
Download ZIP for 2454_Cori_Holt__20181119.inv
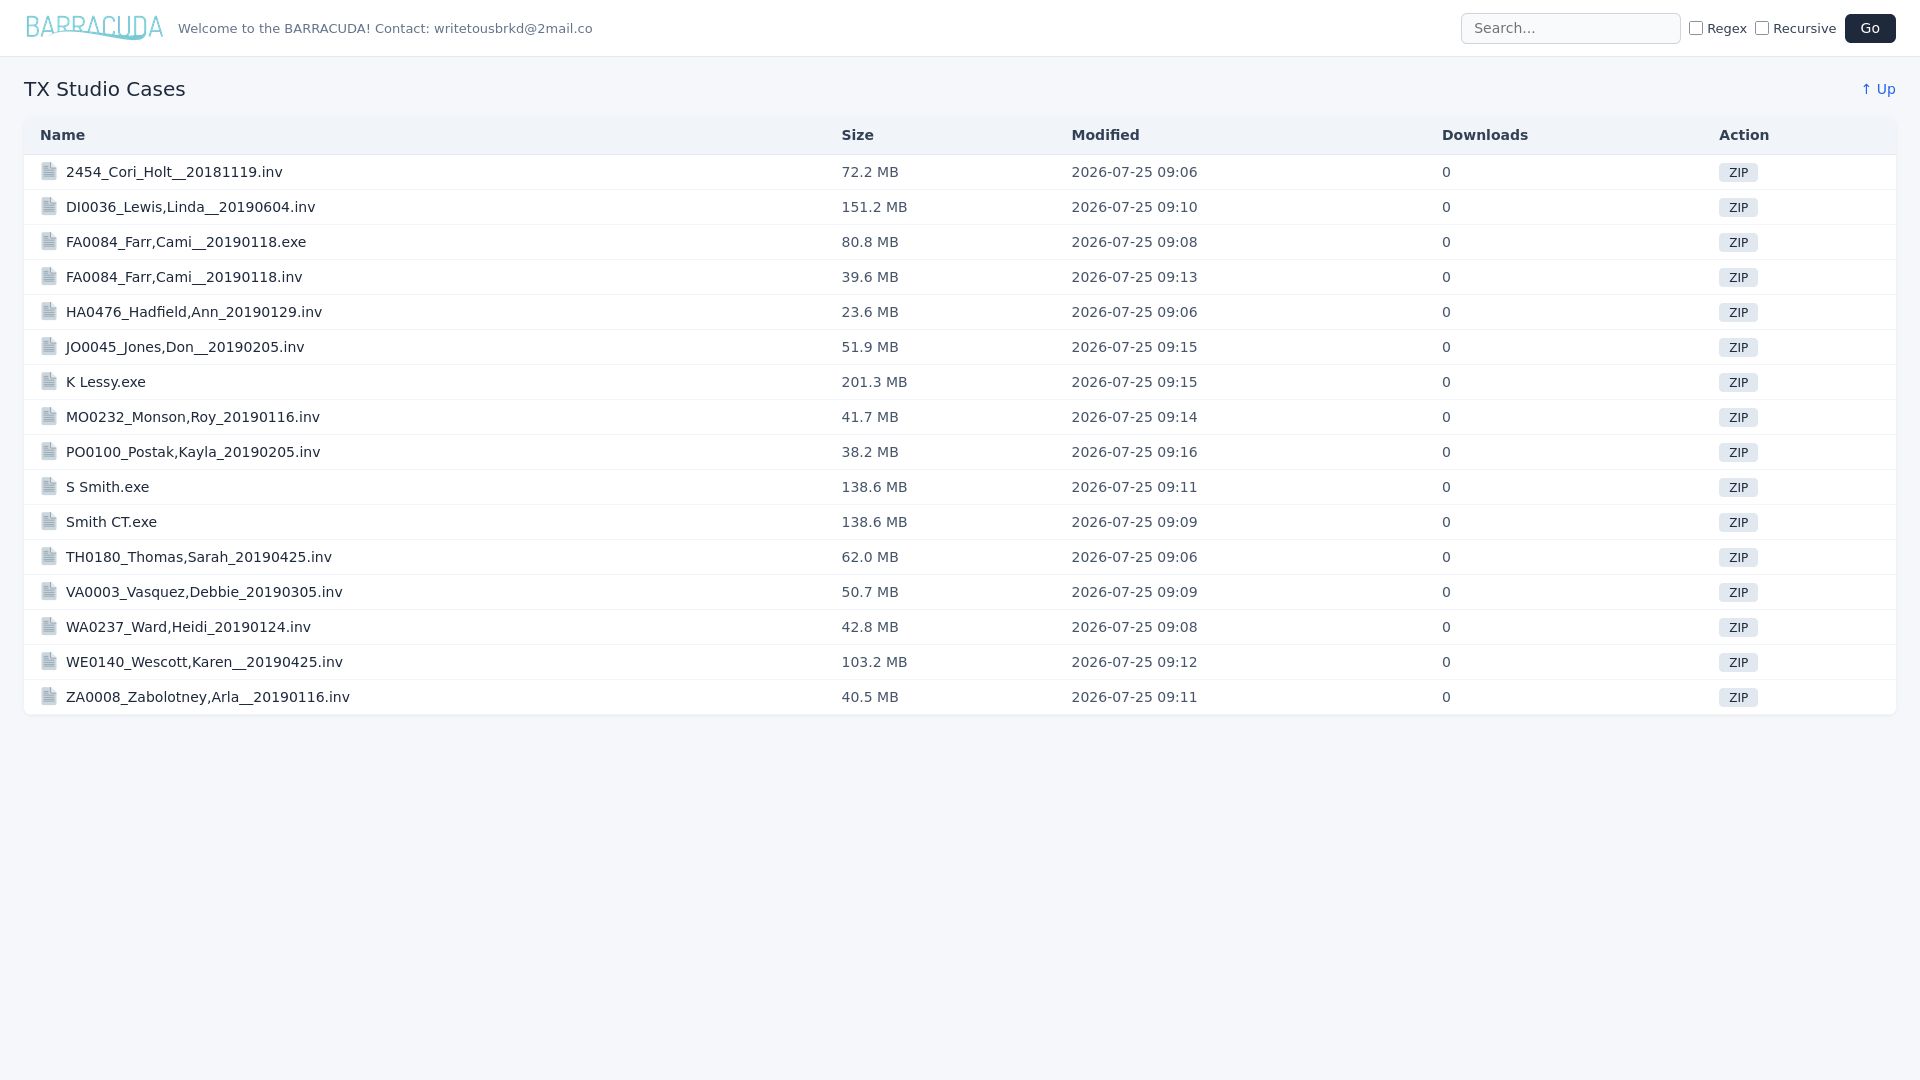pyautogui.click(x=1738, y=172)
